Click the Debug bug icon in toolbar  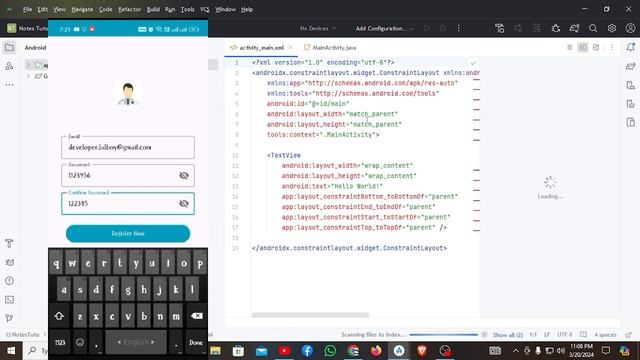click(x=556, y=28)
